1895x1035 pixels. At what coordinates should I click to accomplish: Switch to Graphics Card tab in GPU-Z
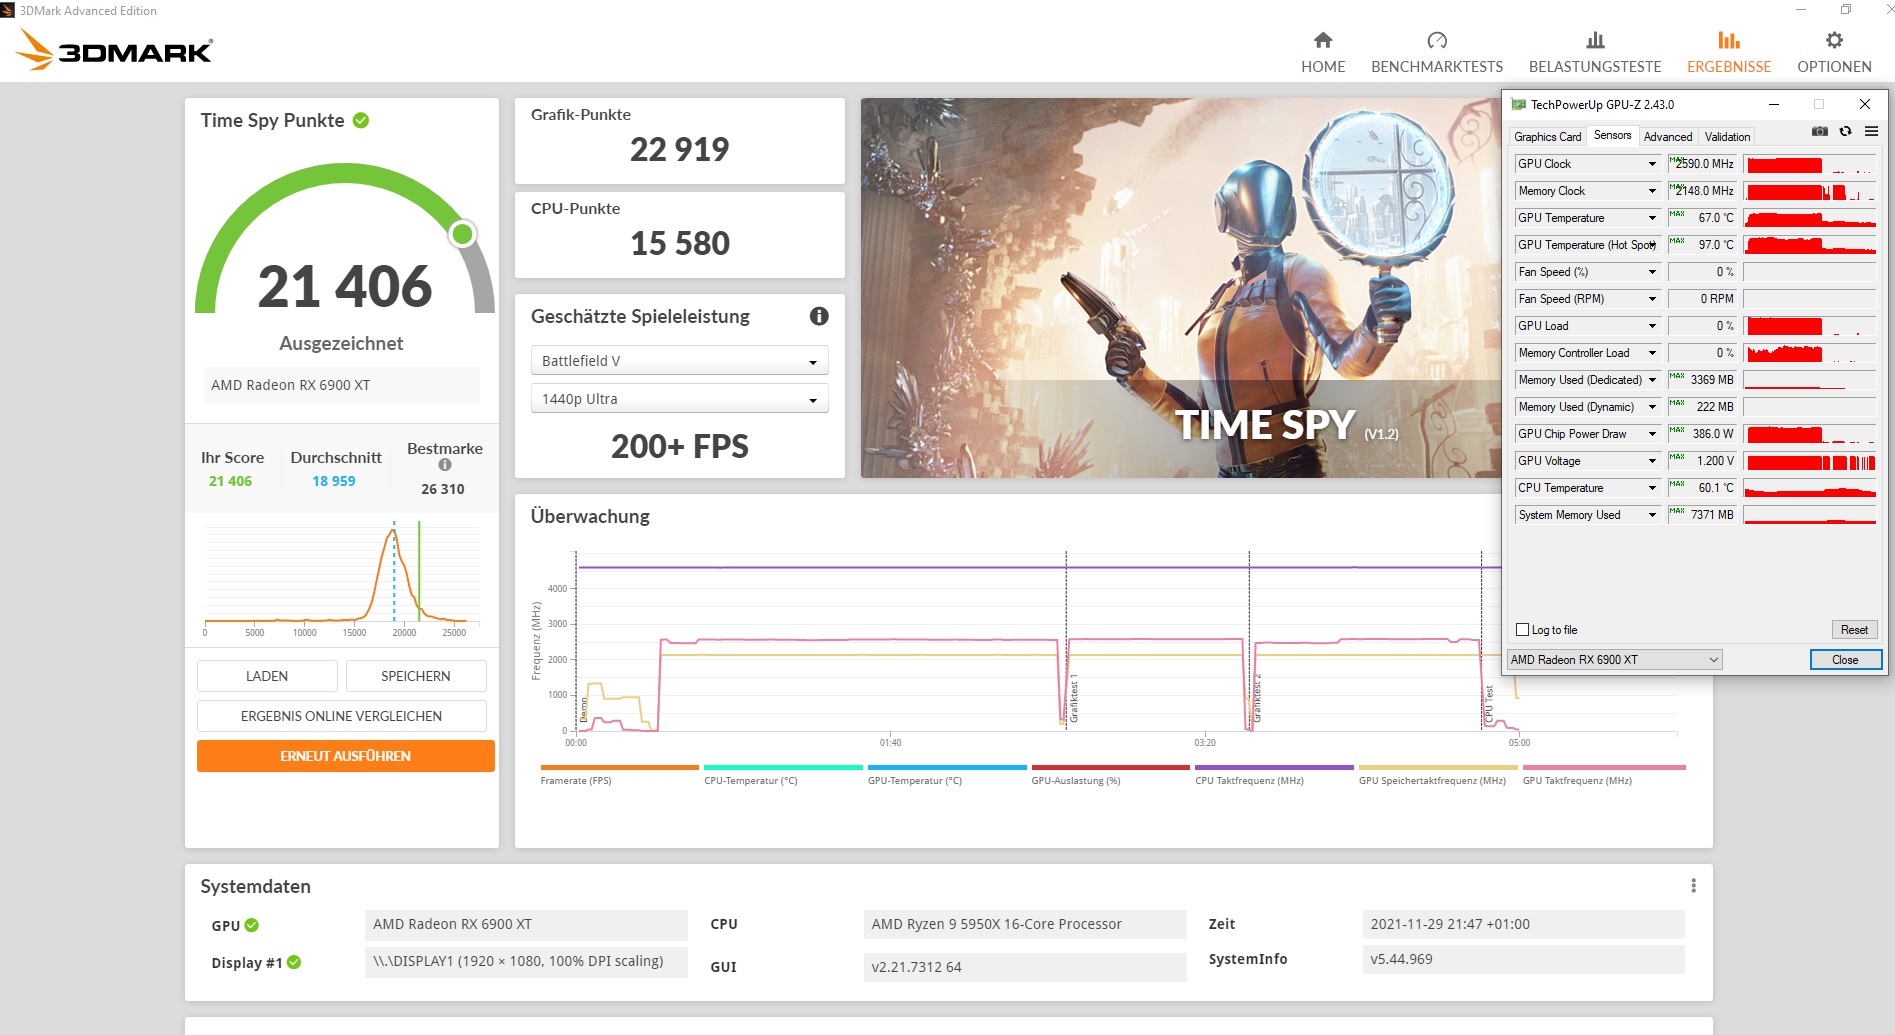pos(1547,137)
